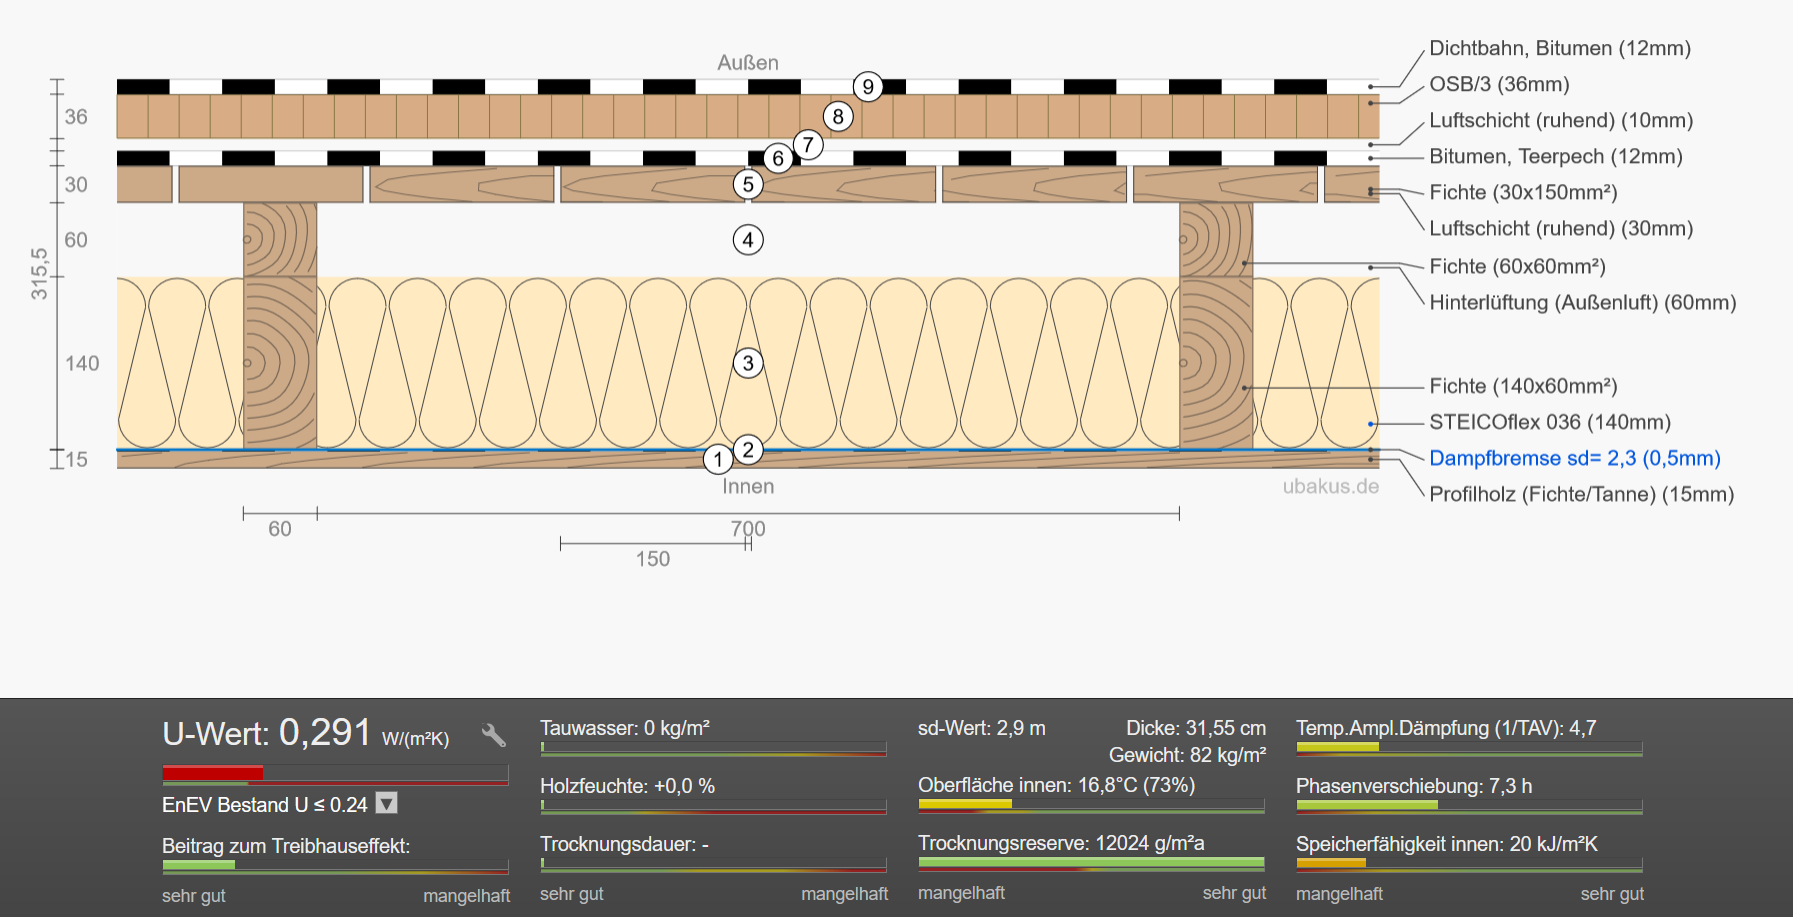Click the ubakus.de watermark link
The image size is (1793, 918).
(1330, 486)
